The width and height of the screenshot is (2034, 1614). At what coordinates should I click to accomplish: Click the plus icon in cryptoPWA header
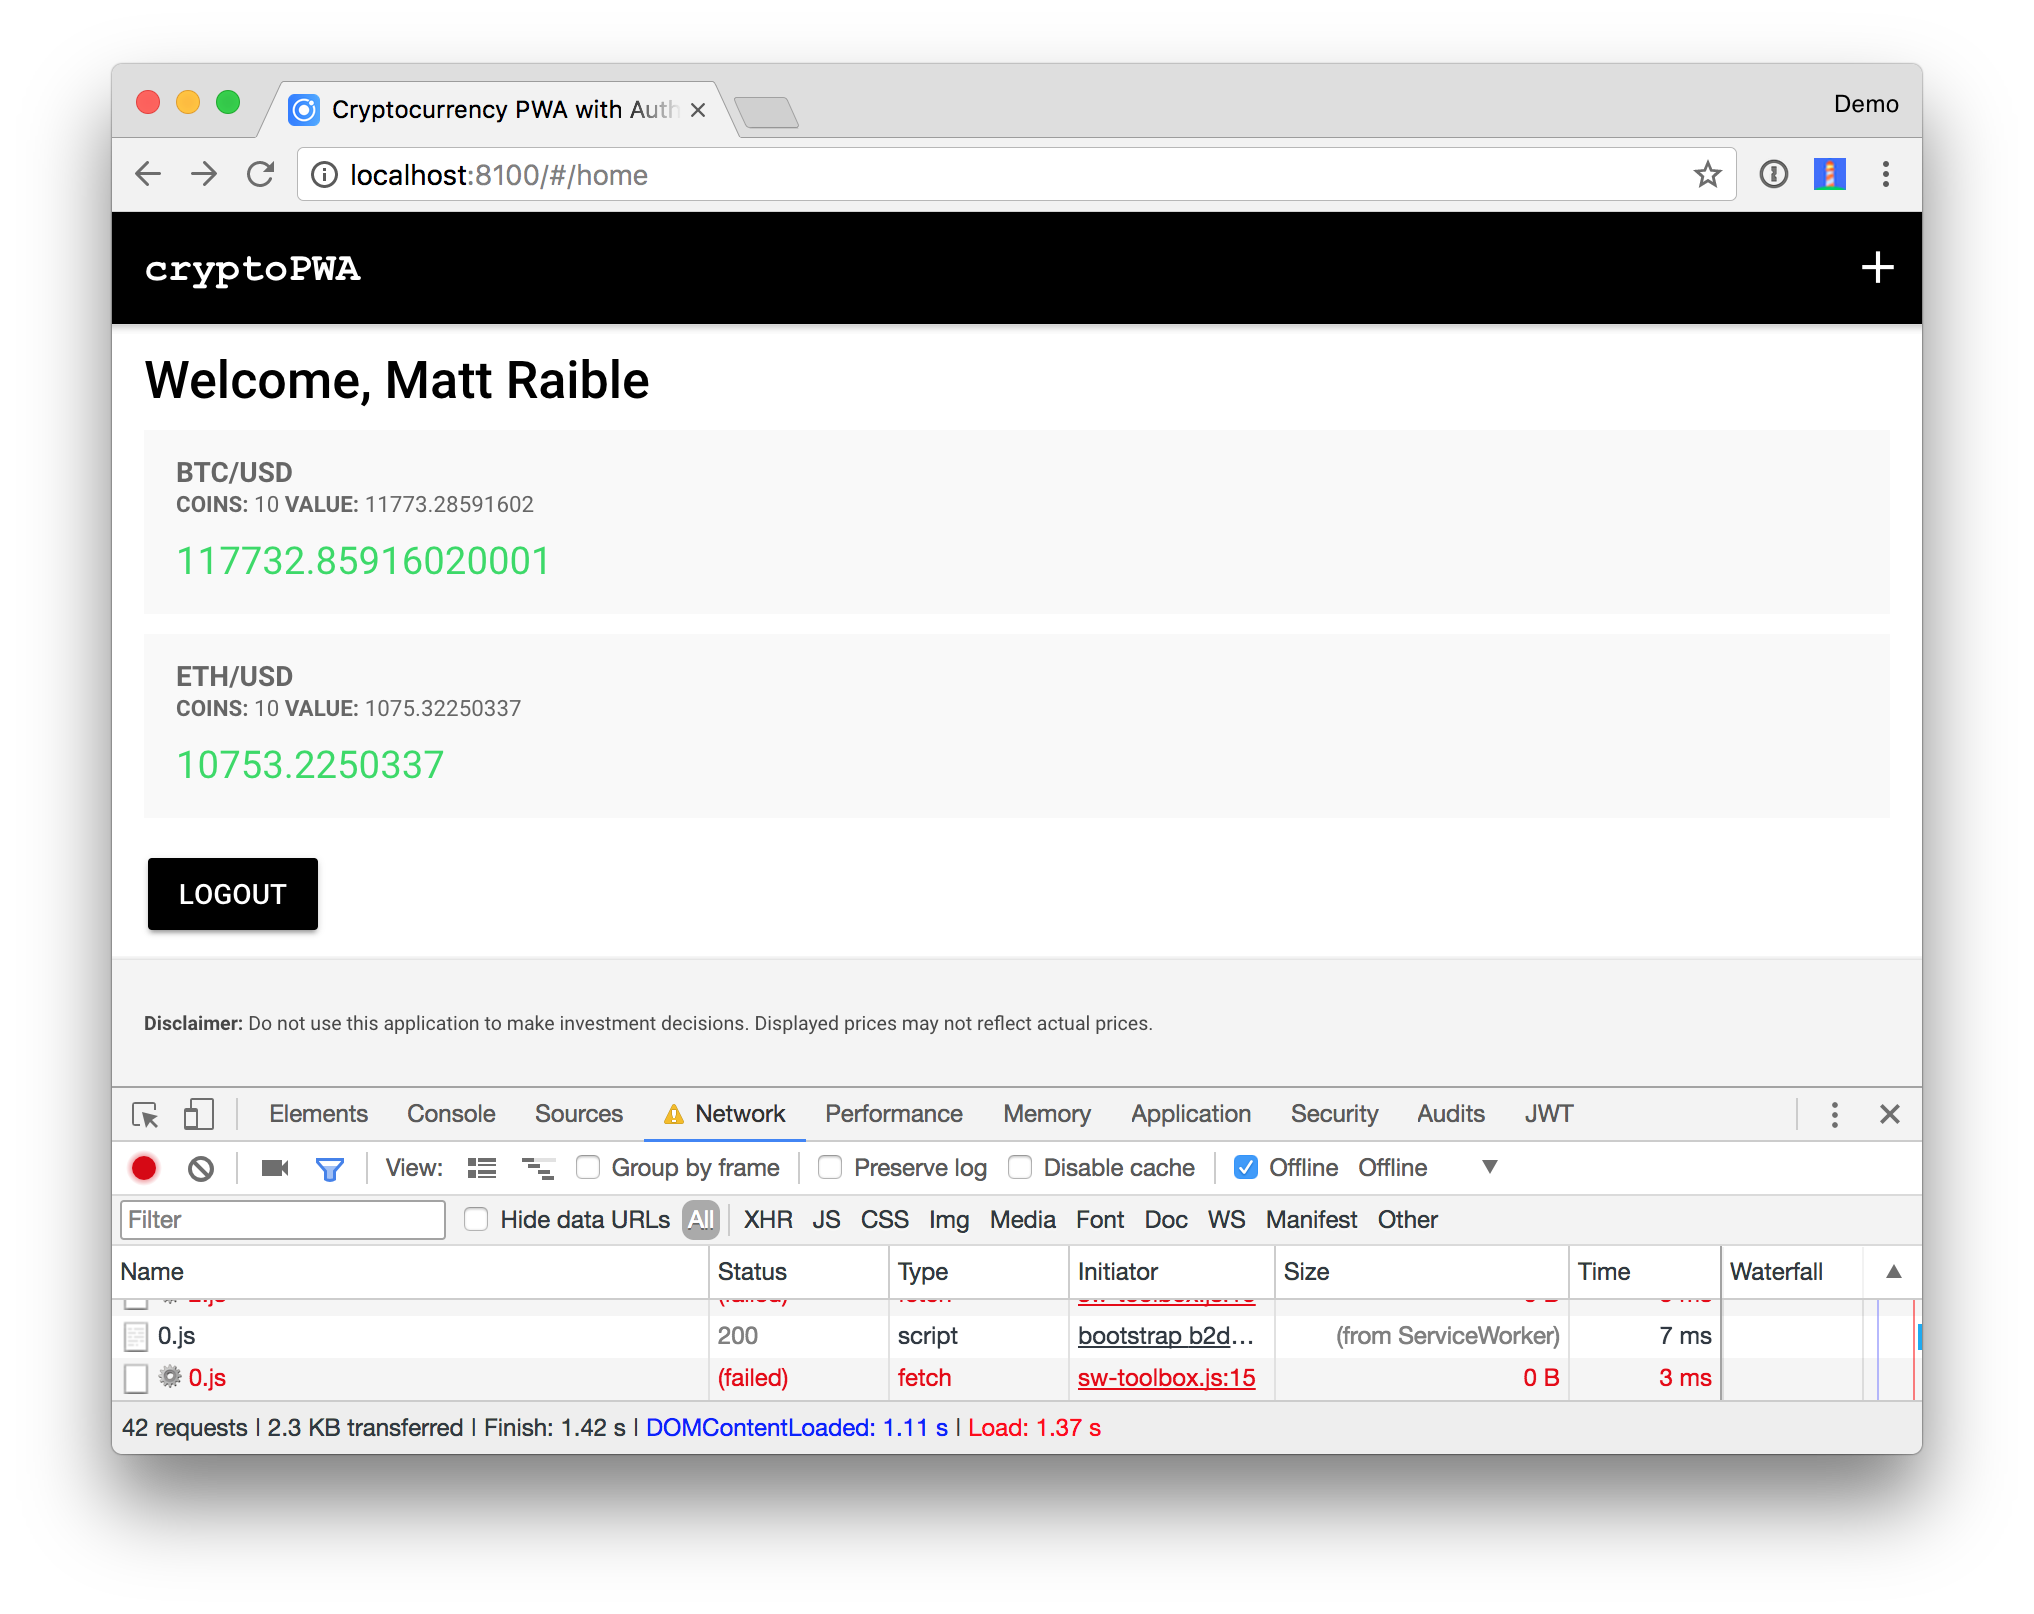[1877, 268]
